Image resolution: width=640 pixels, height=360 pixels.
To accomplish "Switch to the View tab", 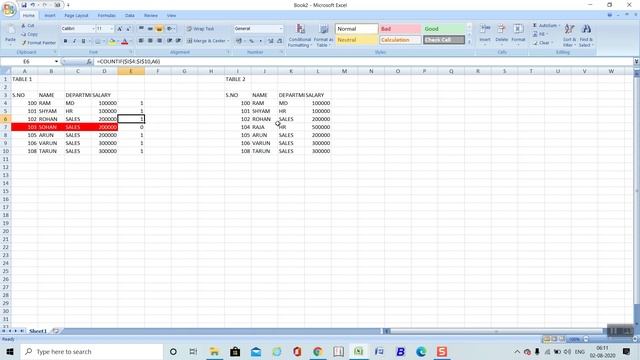I will [171, 16].
